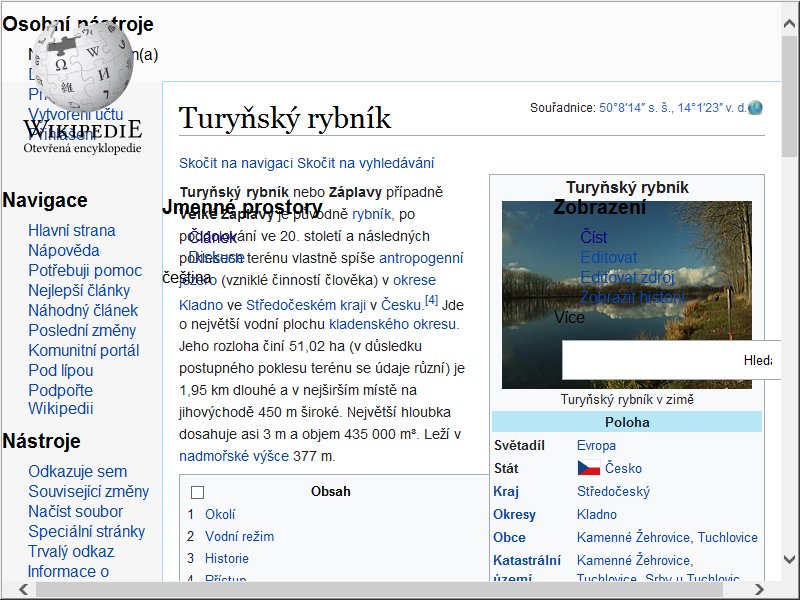Click Skočit na navigaci link
The height and width of the screenshot is (600, 800).
(236, 163)
